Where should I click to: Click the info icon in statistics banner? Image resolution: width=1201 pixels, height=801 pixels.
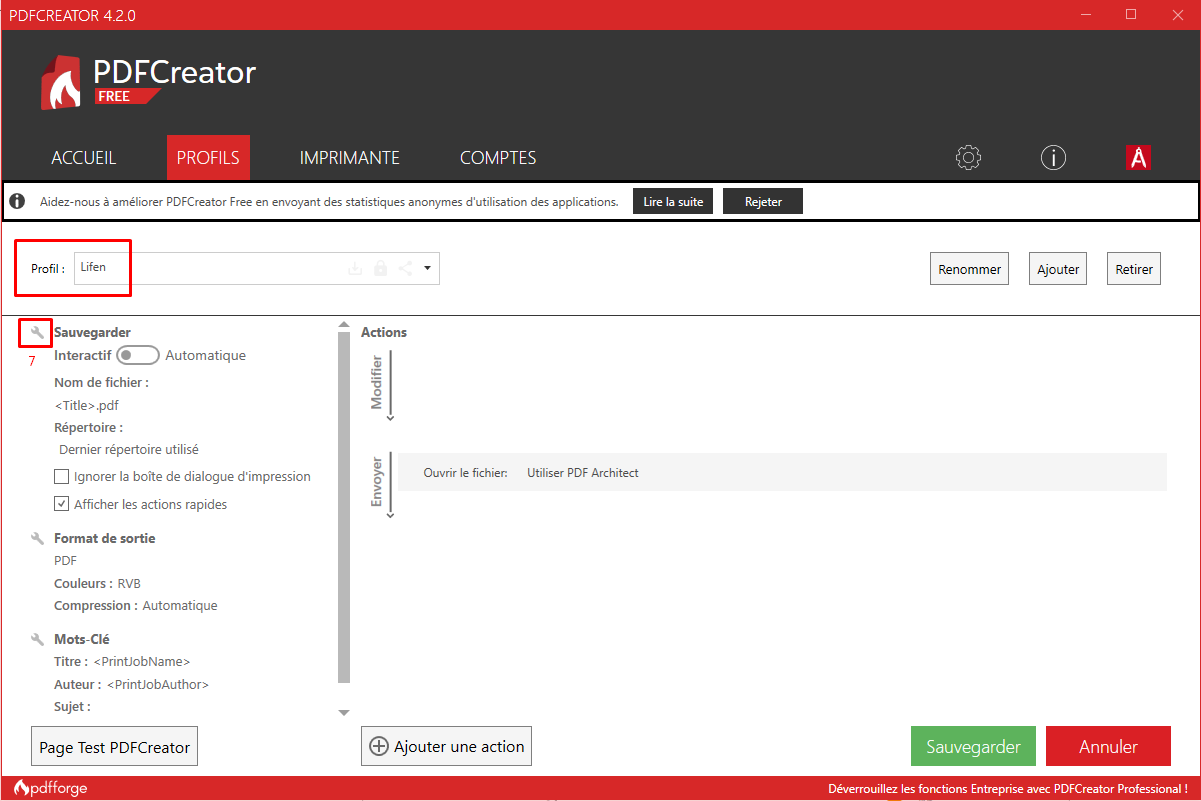(17, 201)
